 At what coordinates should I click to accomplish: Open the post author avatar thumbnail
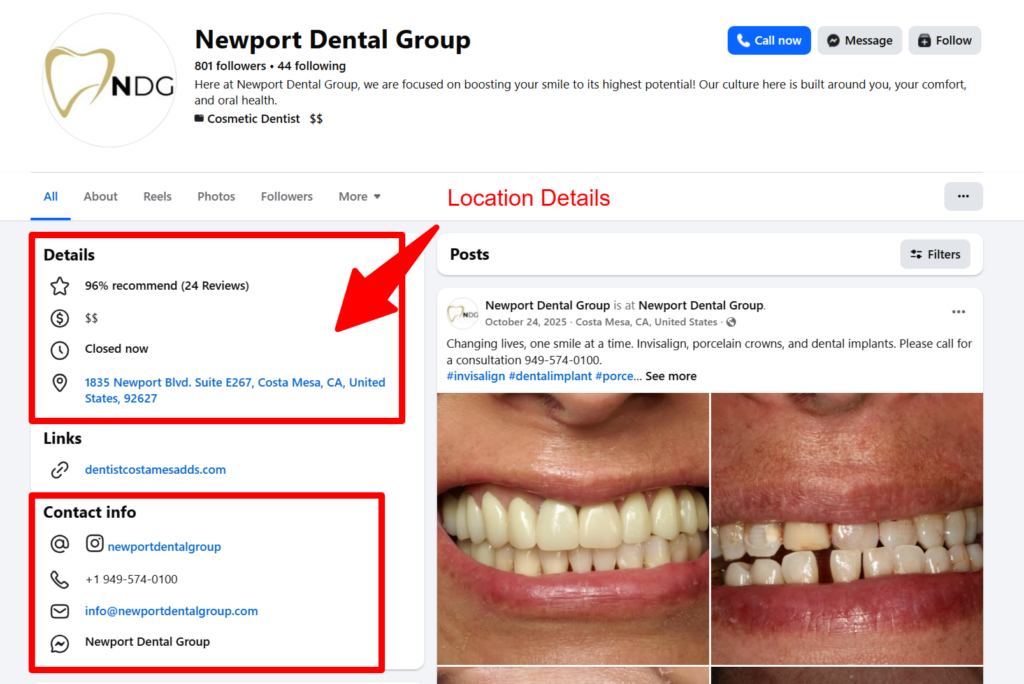click(x=462, y=313)
